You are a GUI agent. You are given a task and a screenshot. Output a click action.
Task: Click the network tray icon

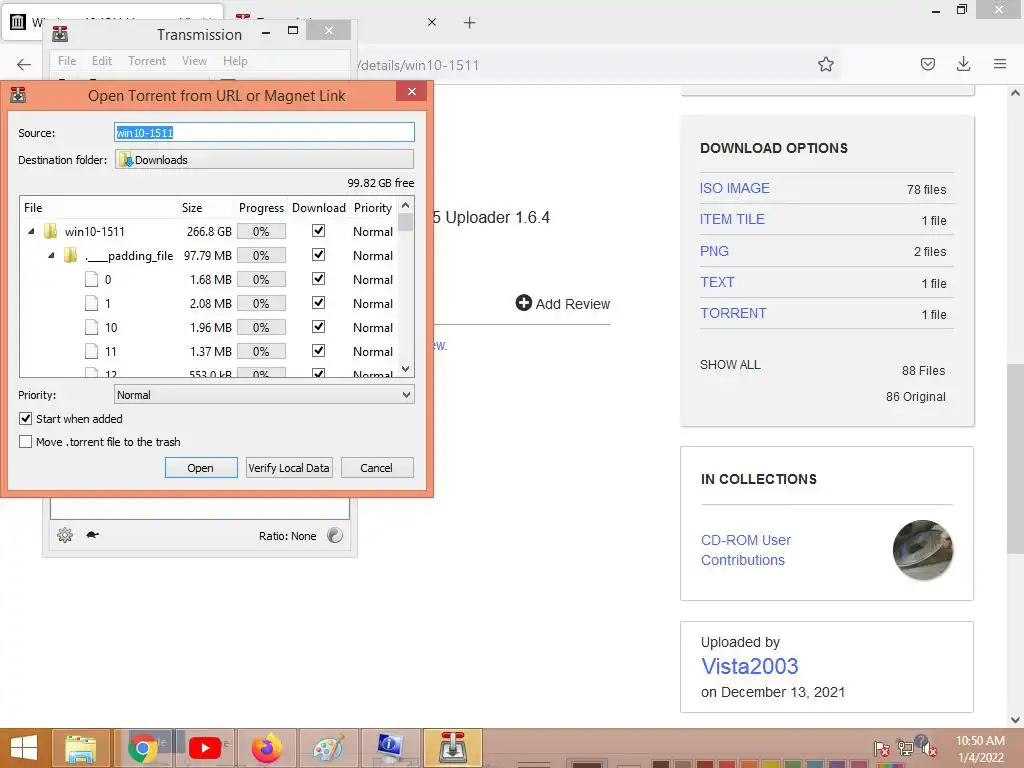pos(904,748)
